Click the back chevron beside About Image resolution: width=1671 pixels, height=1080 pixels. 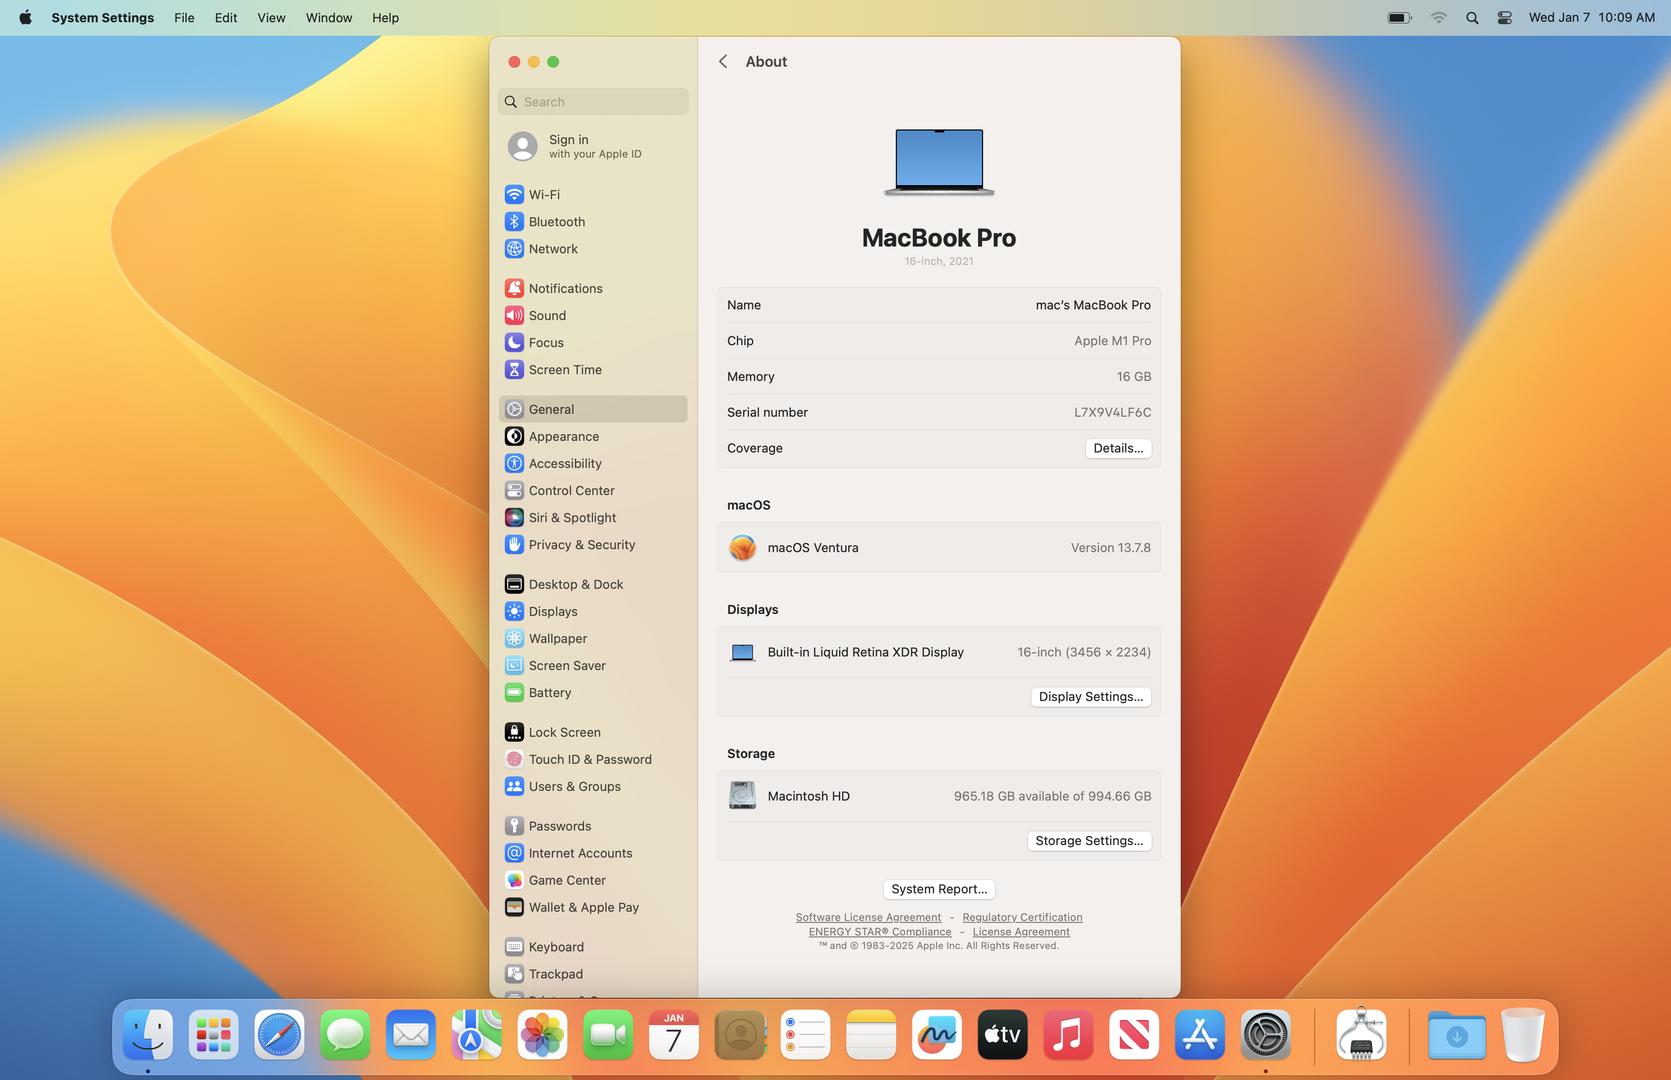pos(723,62)
